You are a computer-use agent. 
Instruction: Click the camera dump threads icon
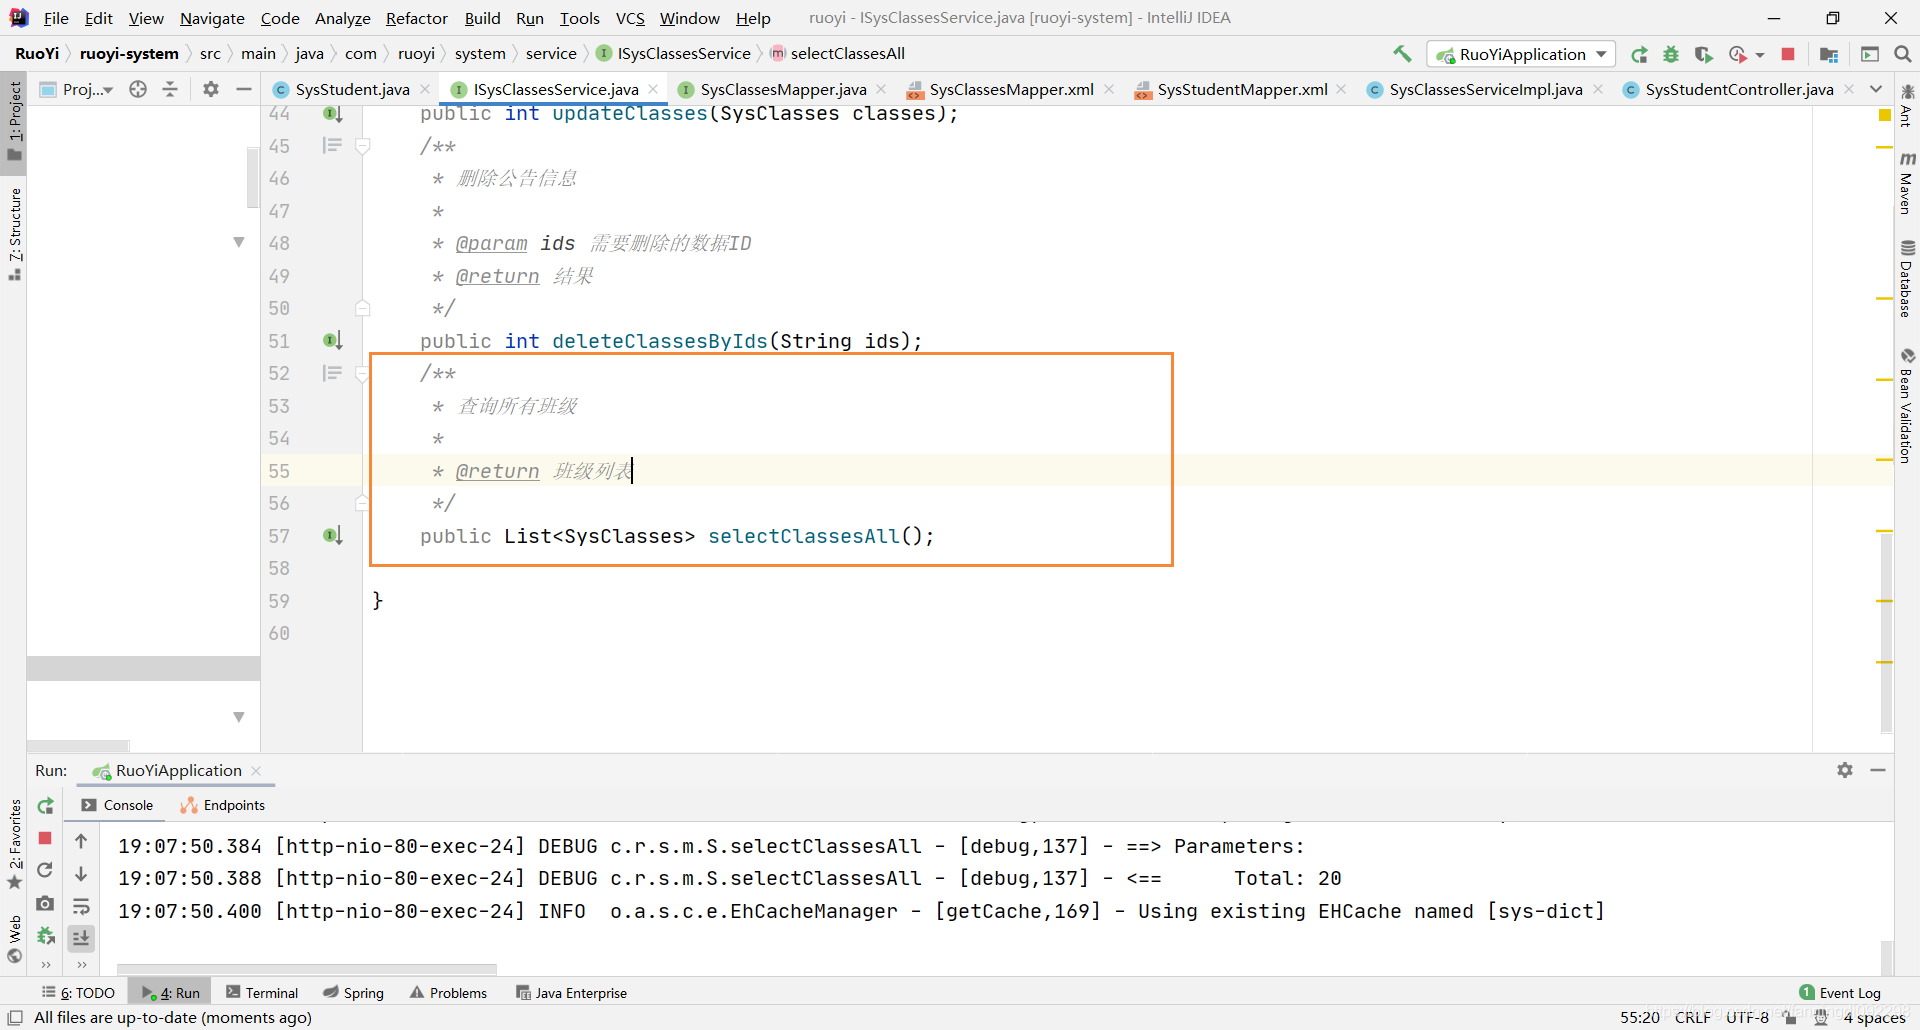coord(45,903)
